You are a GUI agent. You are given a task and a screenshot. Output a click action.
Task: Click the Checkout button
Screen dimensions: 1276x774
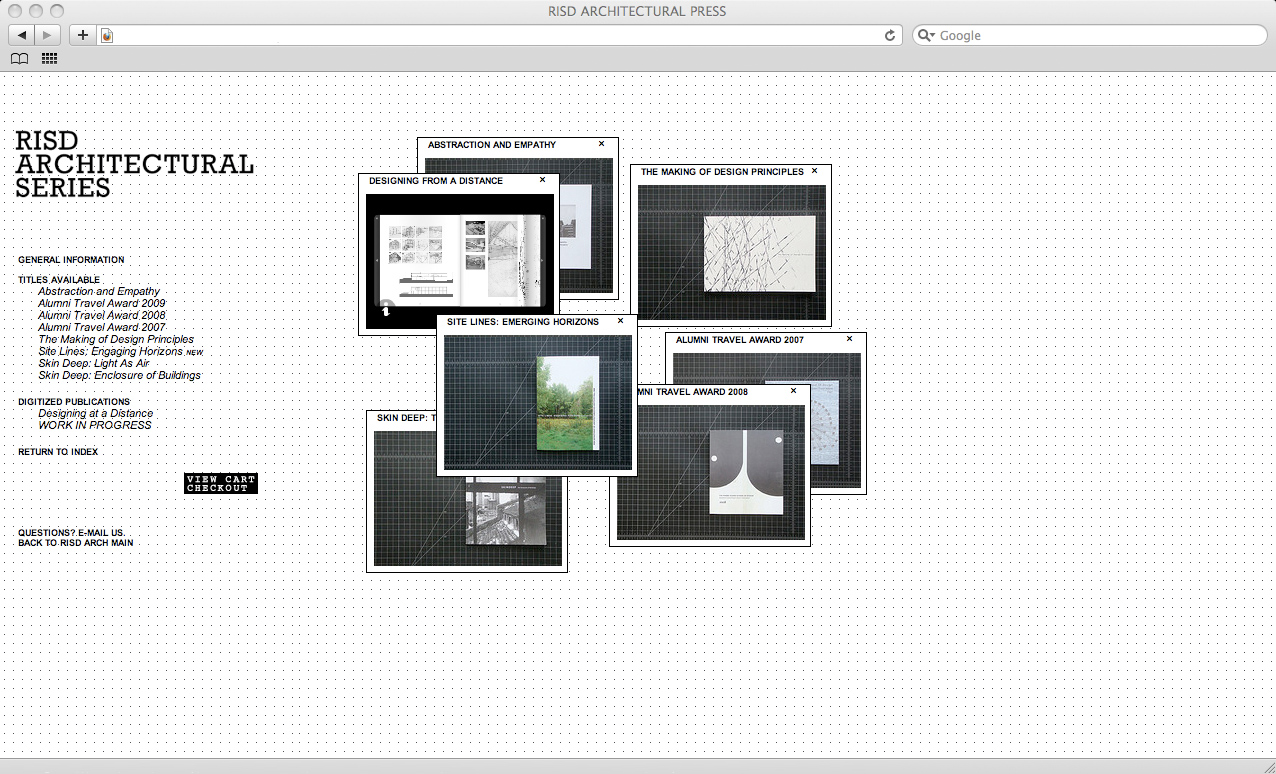(217, 488)
